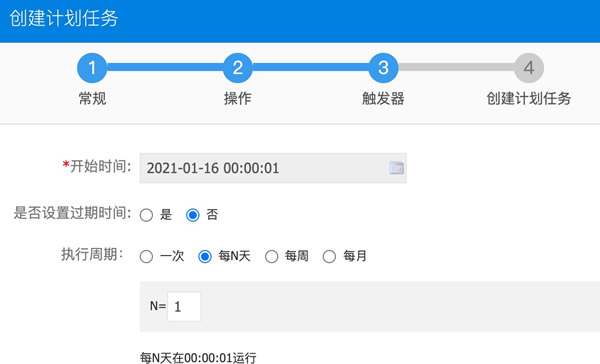
Task: Select 否 for expiry time
Action: pyautogui.click(x=192, y=215)
